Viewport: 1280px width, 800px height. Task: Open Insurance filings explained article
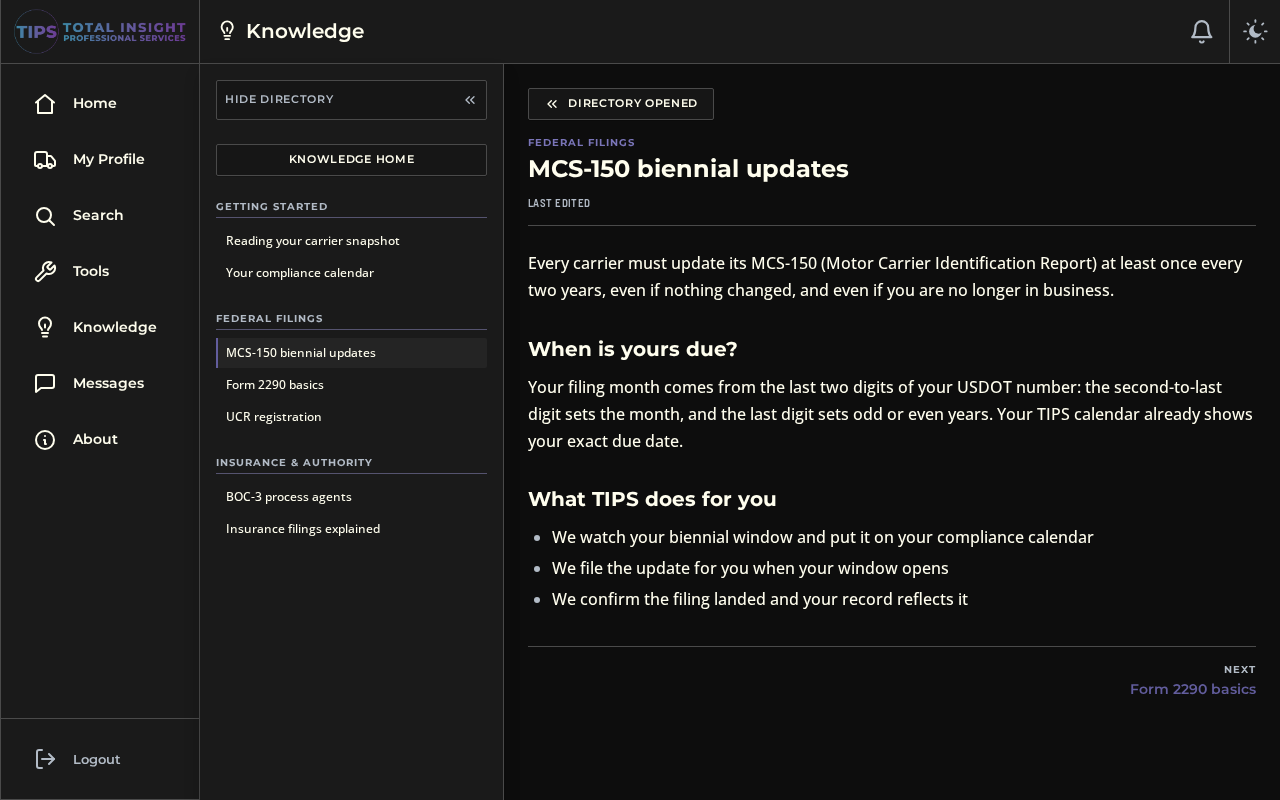pyautogui.click(x=351, y=529)
